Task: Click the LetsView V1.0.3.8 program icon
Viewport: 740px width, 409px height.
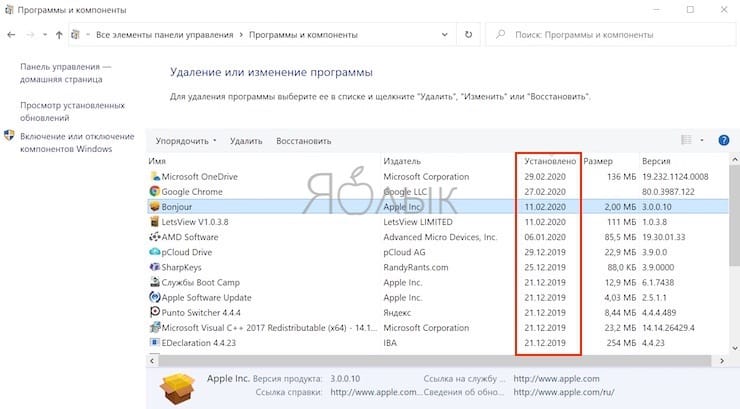Action: (x=154, y=222)
